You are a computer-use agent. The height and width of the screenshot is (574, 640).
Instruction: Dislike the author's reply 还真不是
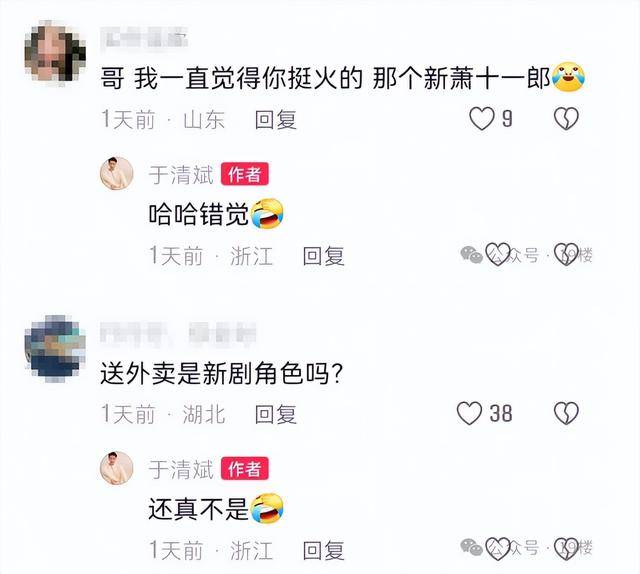566,549
